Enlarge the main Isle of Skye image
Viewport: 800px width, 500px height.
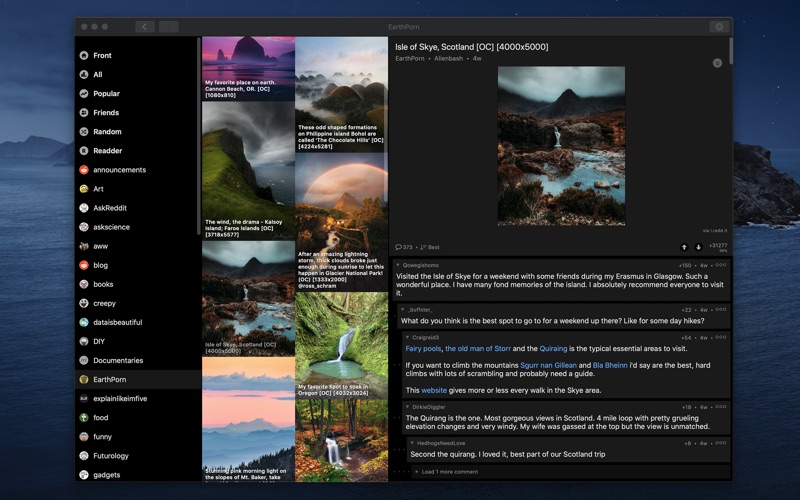561,146
